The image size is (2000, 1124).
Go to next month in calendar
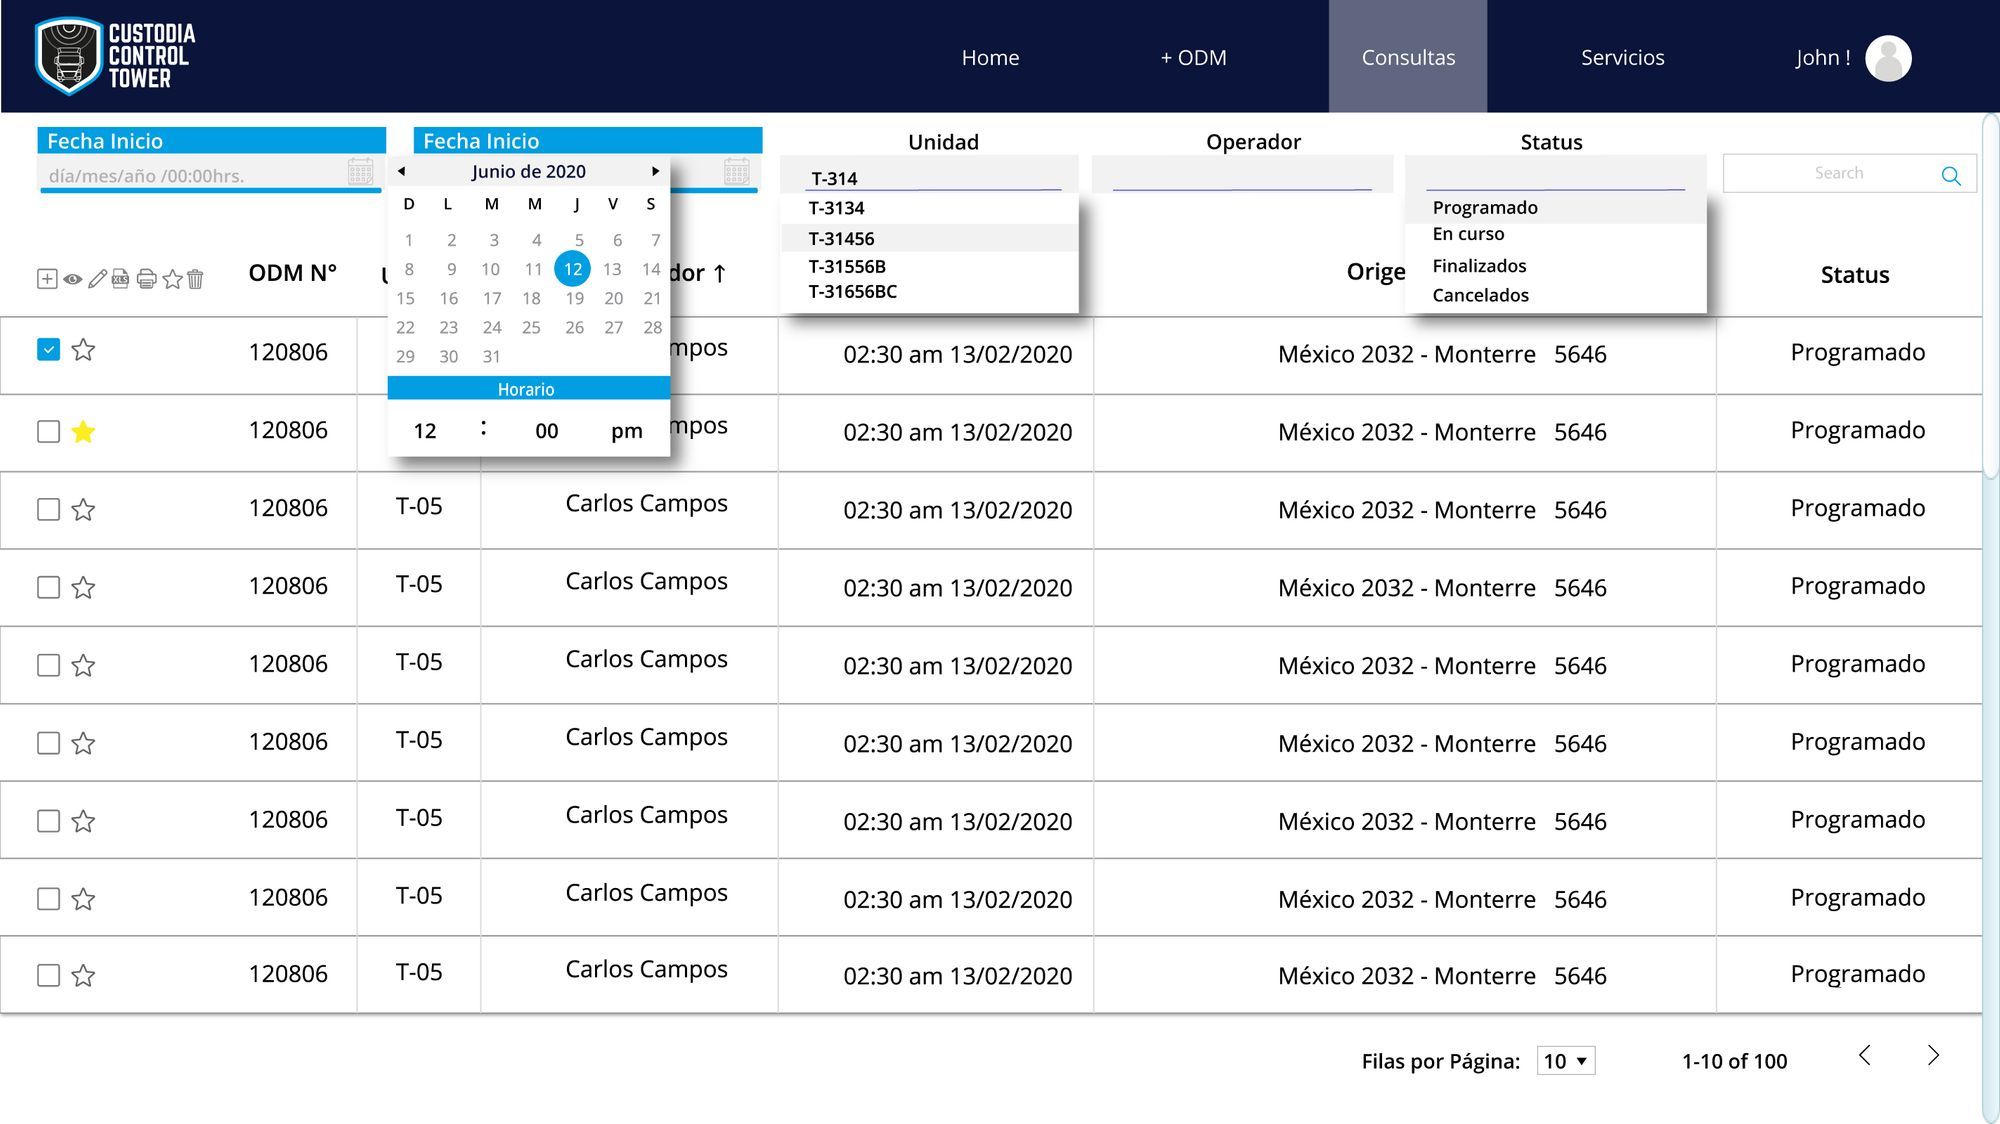(655, 171)
